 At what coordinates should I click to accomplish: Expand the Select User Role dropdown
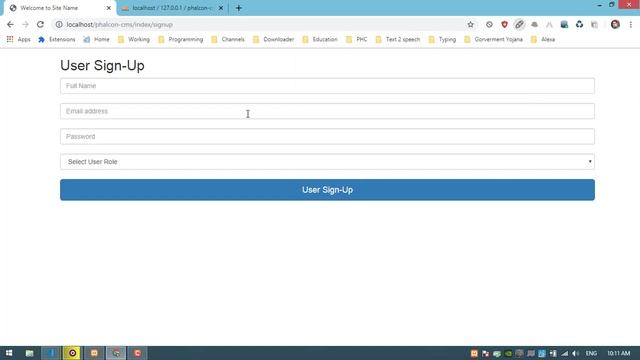tap(327, 162)
